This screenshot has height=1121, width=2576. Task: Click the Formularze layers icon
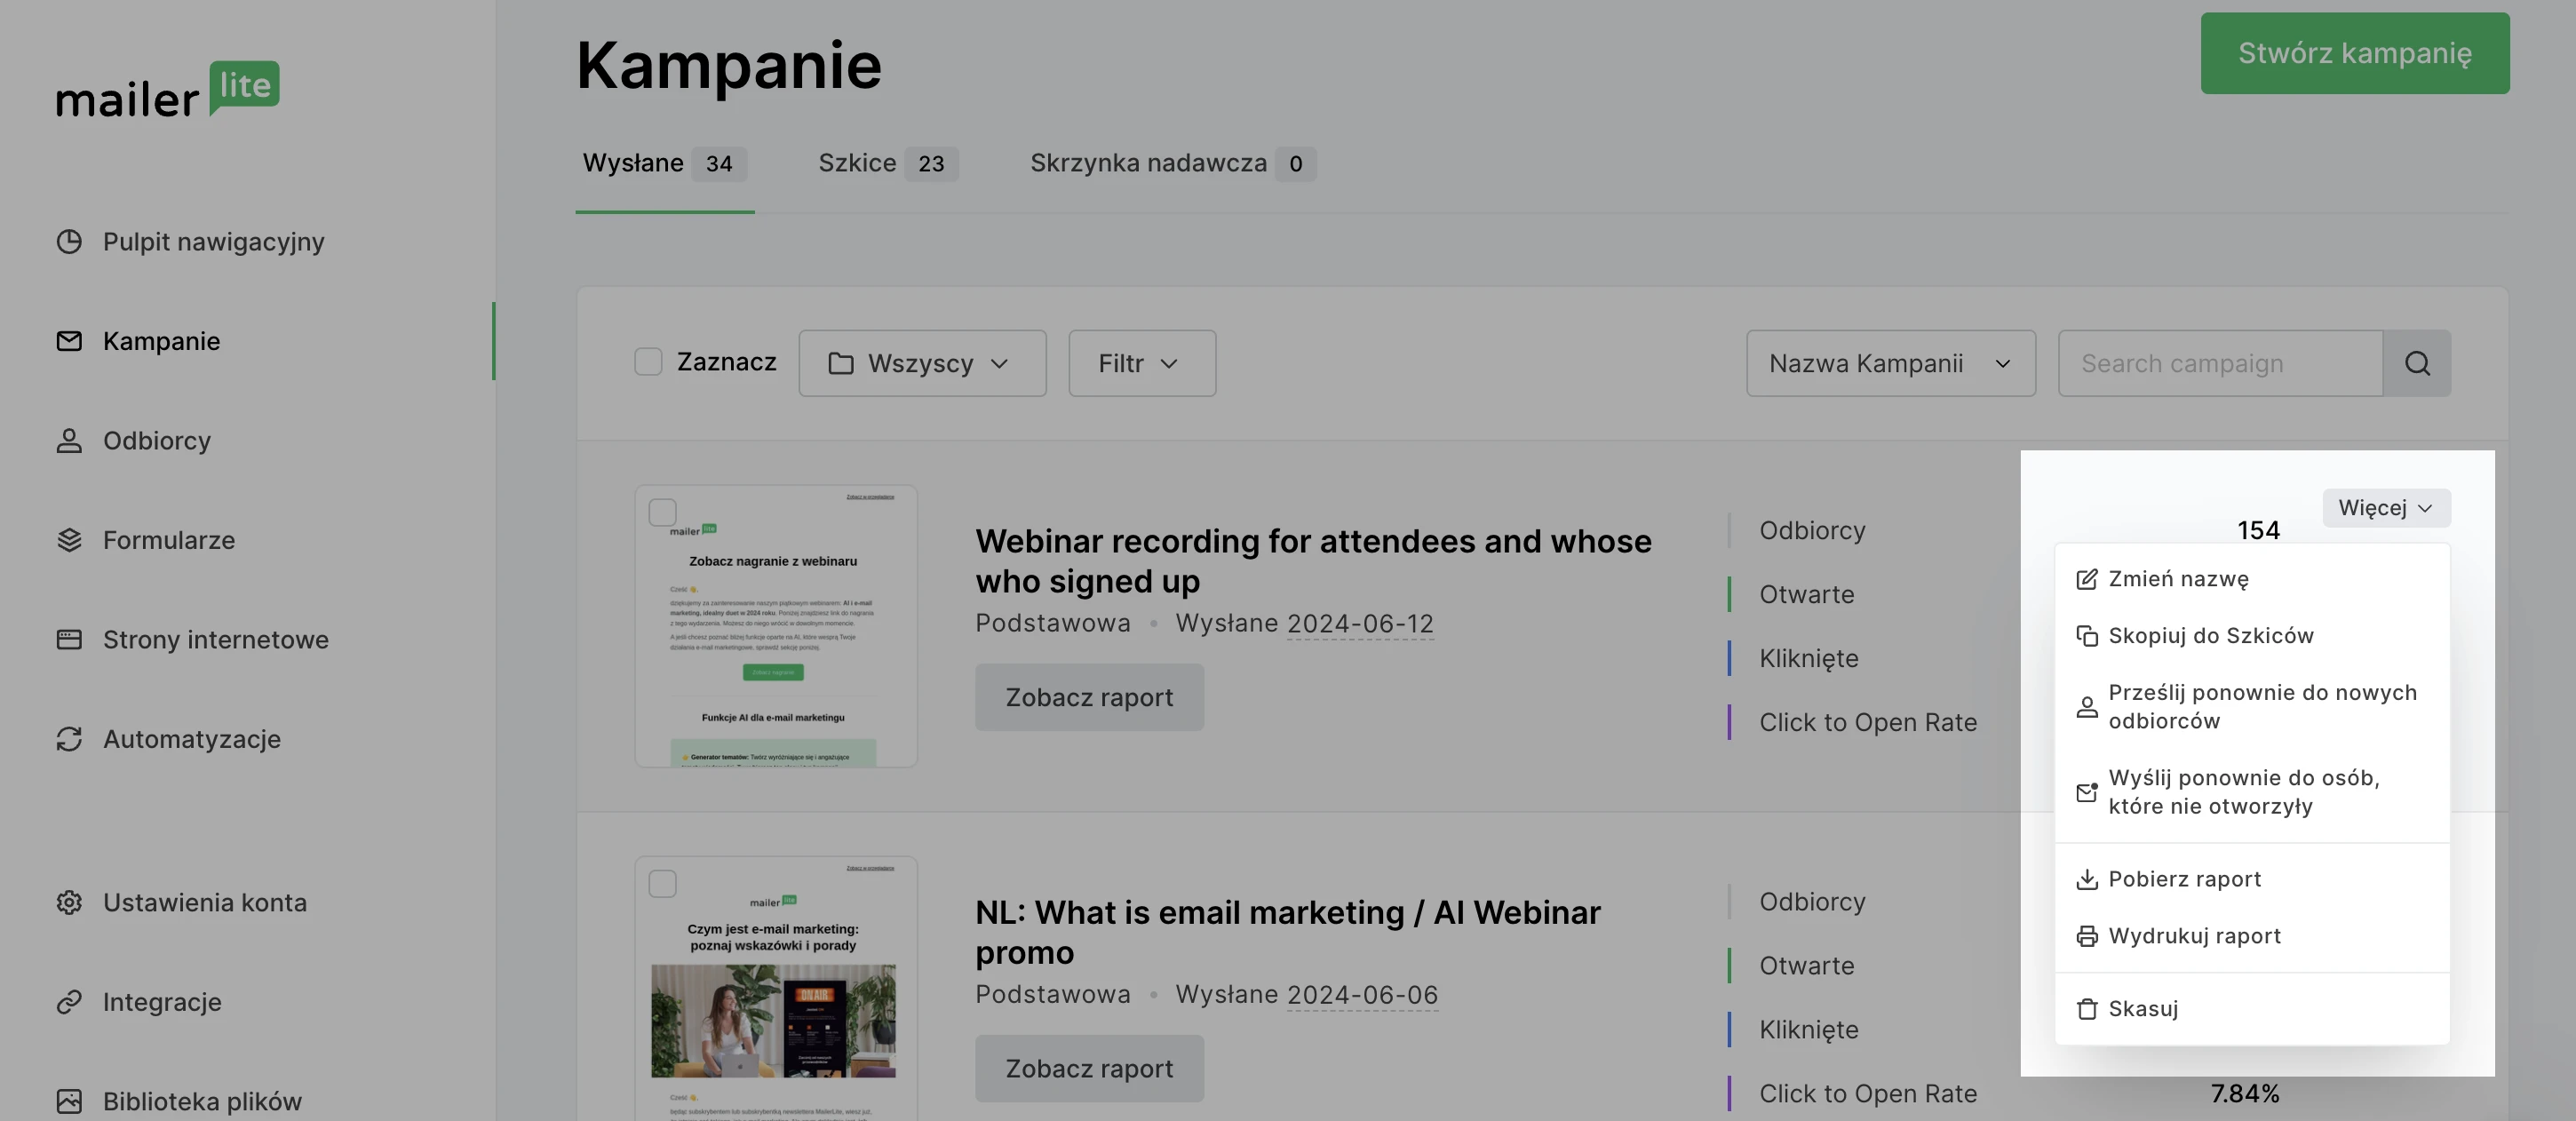[x=69, y=540]
